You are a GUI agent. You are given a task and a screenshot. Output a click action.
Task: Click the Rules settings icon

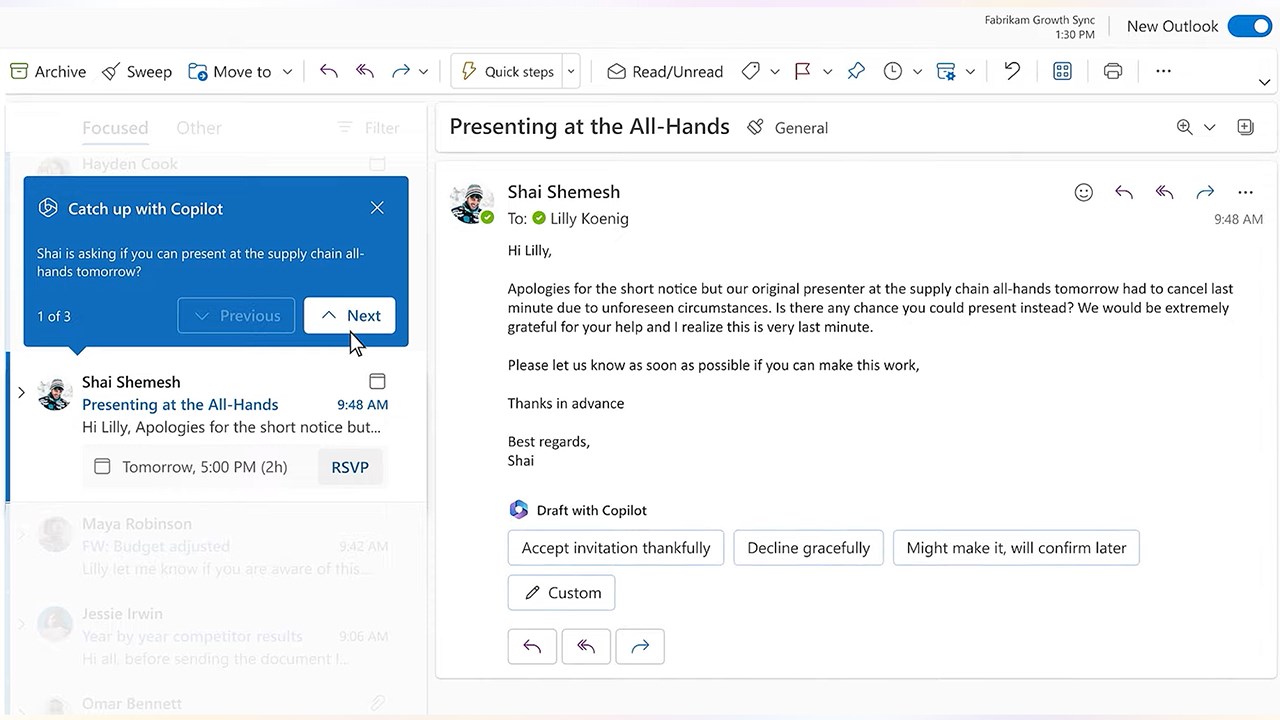(946, 71)
